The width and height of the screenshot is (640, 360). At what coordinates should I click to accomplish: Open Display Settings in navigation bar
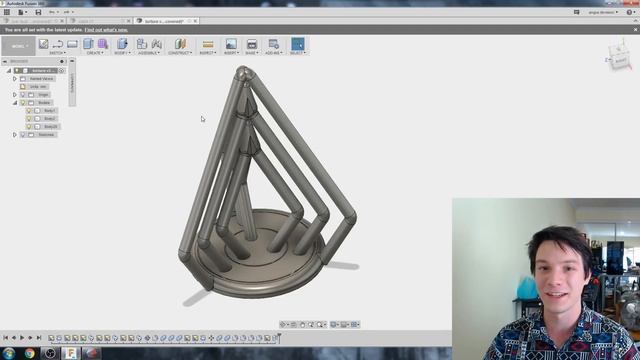[334, 324]
